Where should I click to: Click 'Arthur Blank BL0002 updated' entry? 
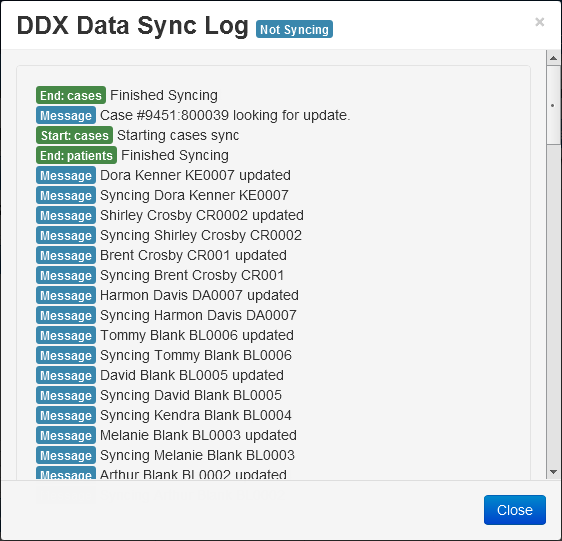(x=193, y=474)
